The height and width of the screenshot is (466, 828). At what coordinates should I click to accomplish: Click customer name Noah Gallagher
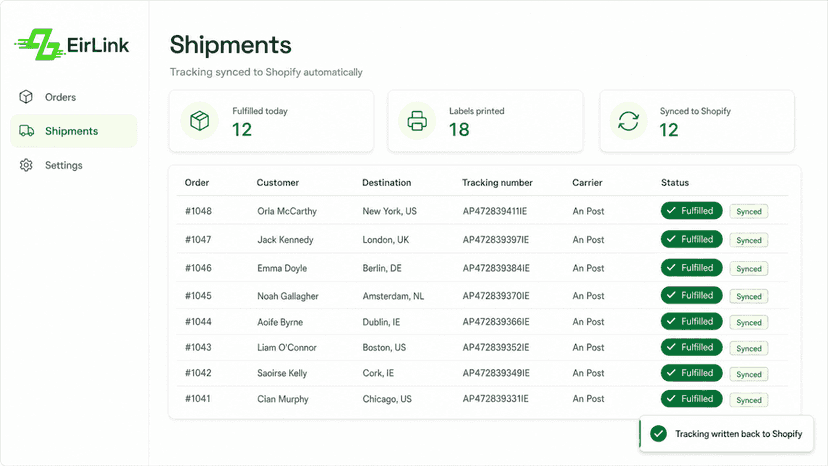tap(288, 296)
